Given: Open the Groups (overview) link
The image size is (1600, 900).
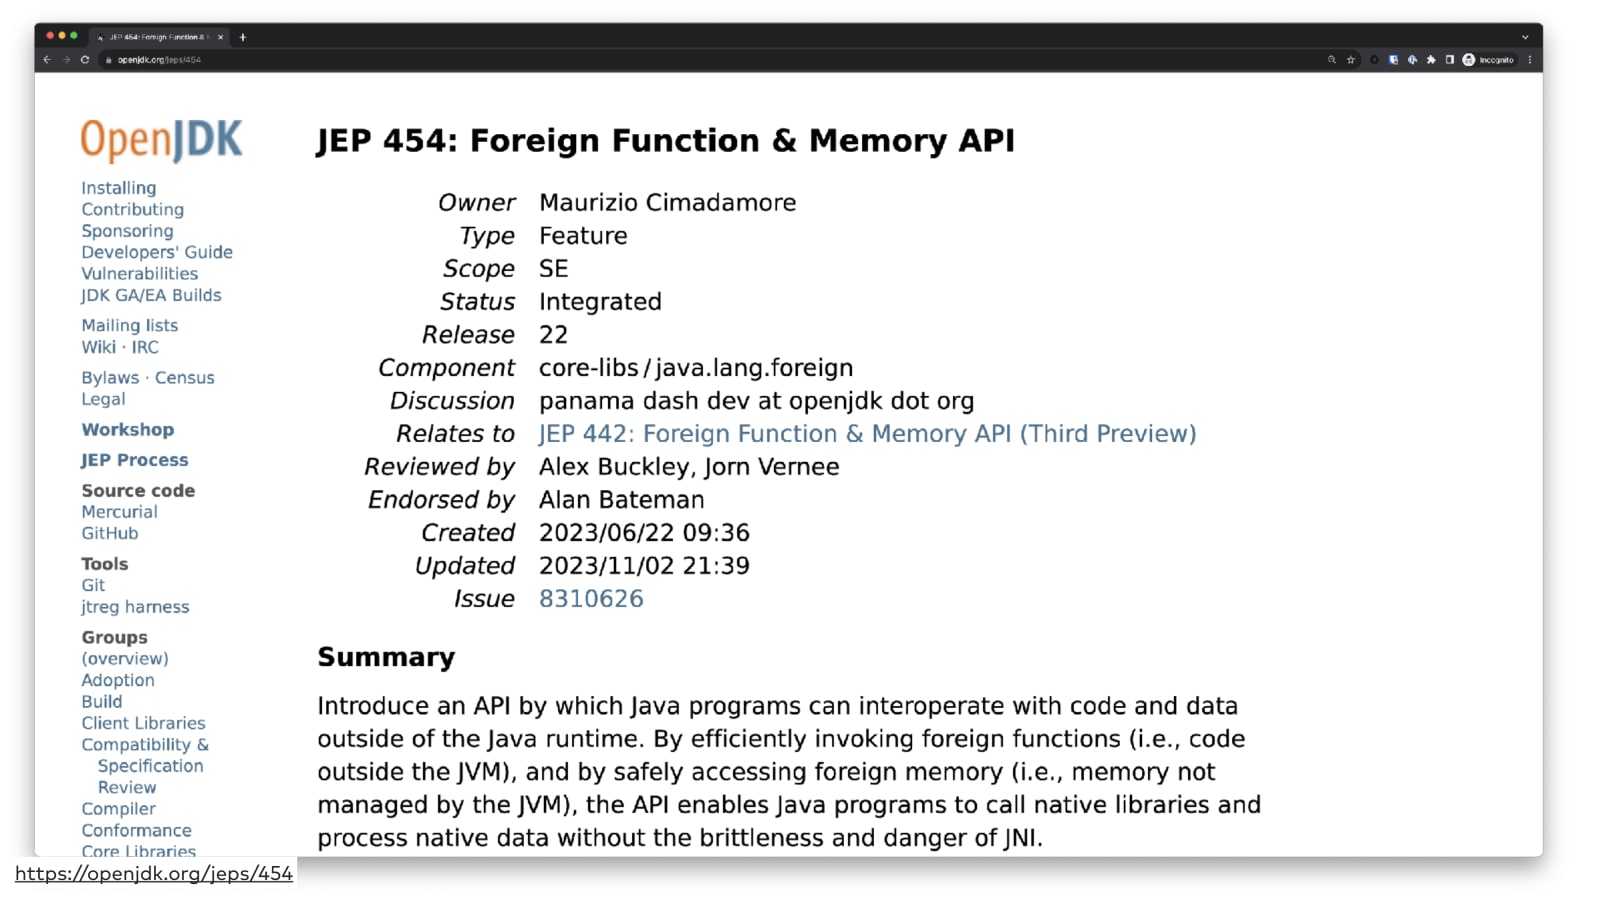Looking at the screenshot, I should coord(125,659).
